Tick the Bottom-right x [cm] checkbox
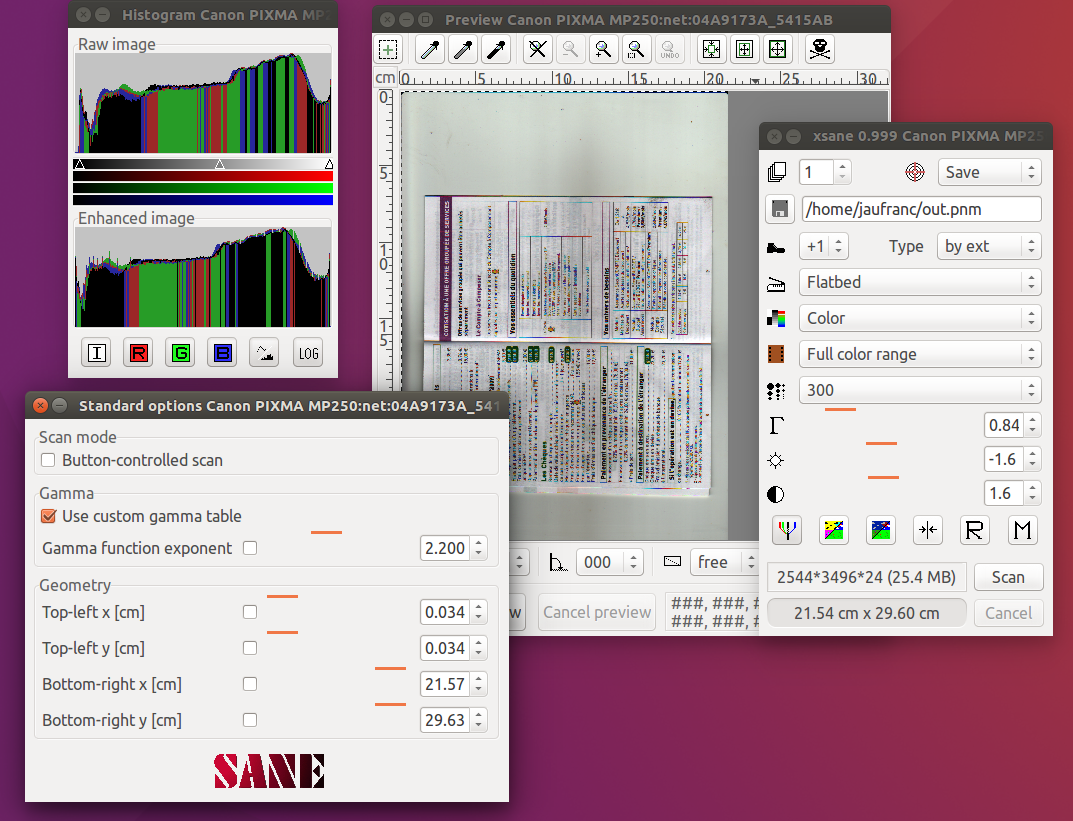This screenshot has height=821, width=1073. click(x=250, y=684)
